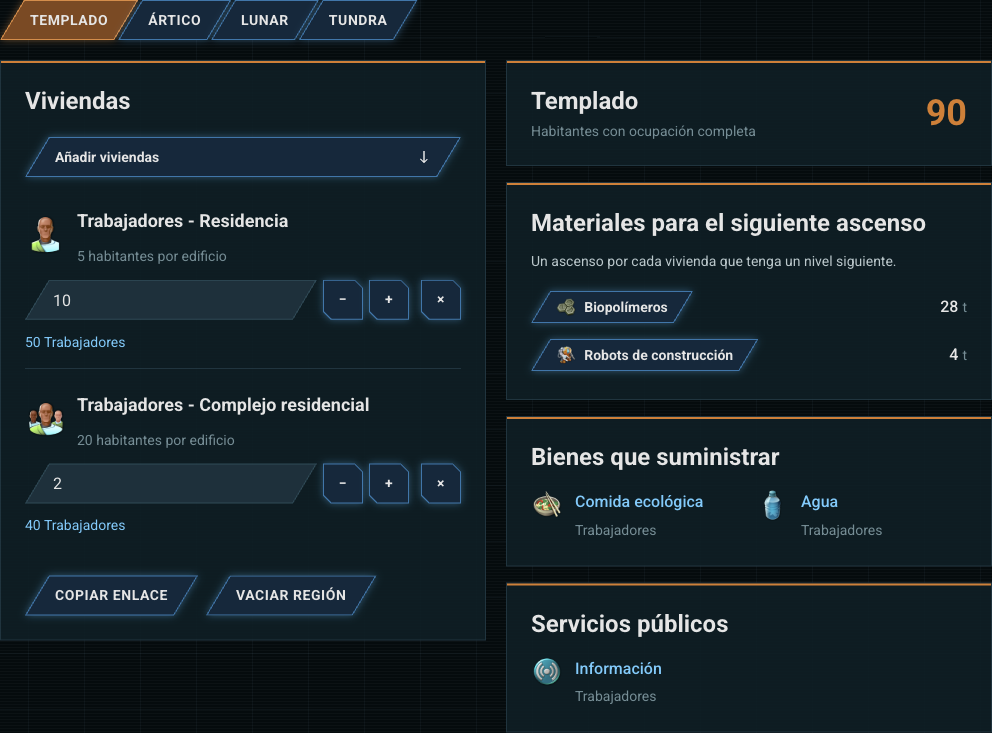Click '20 habitantes por edificio' text

pyautogui.click(x=156, y=440)
